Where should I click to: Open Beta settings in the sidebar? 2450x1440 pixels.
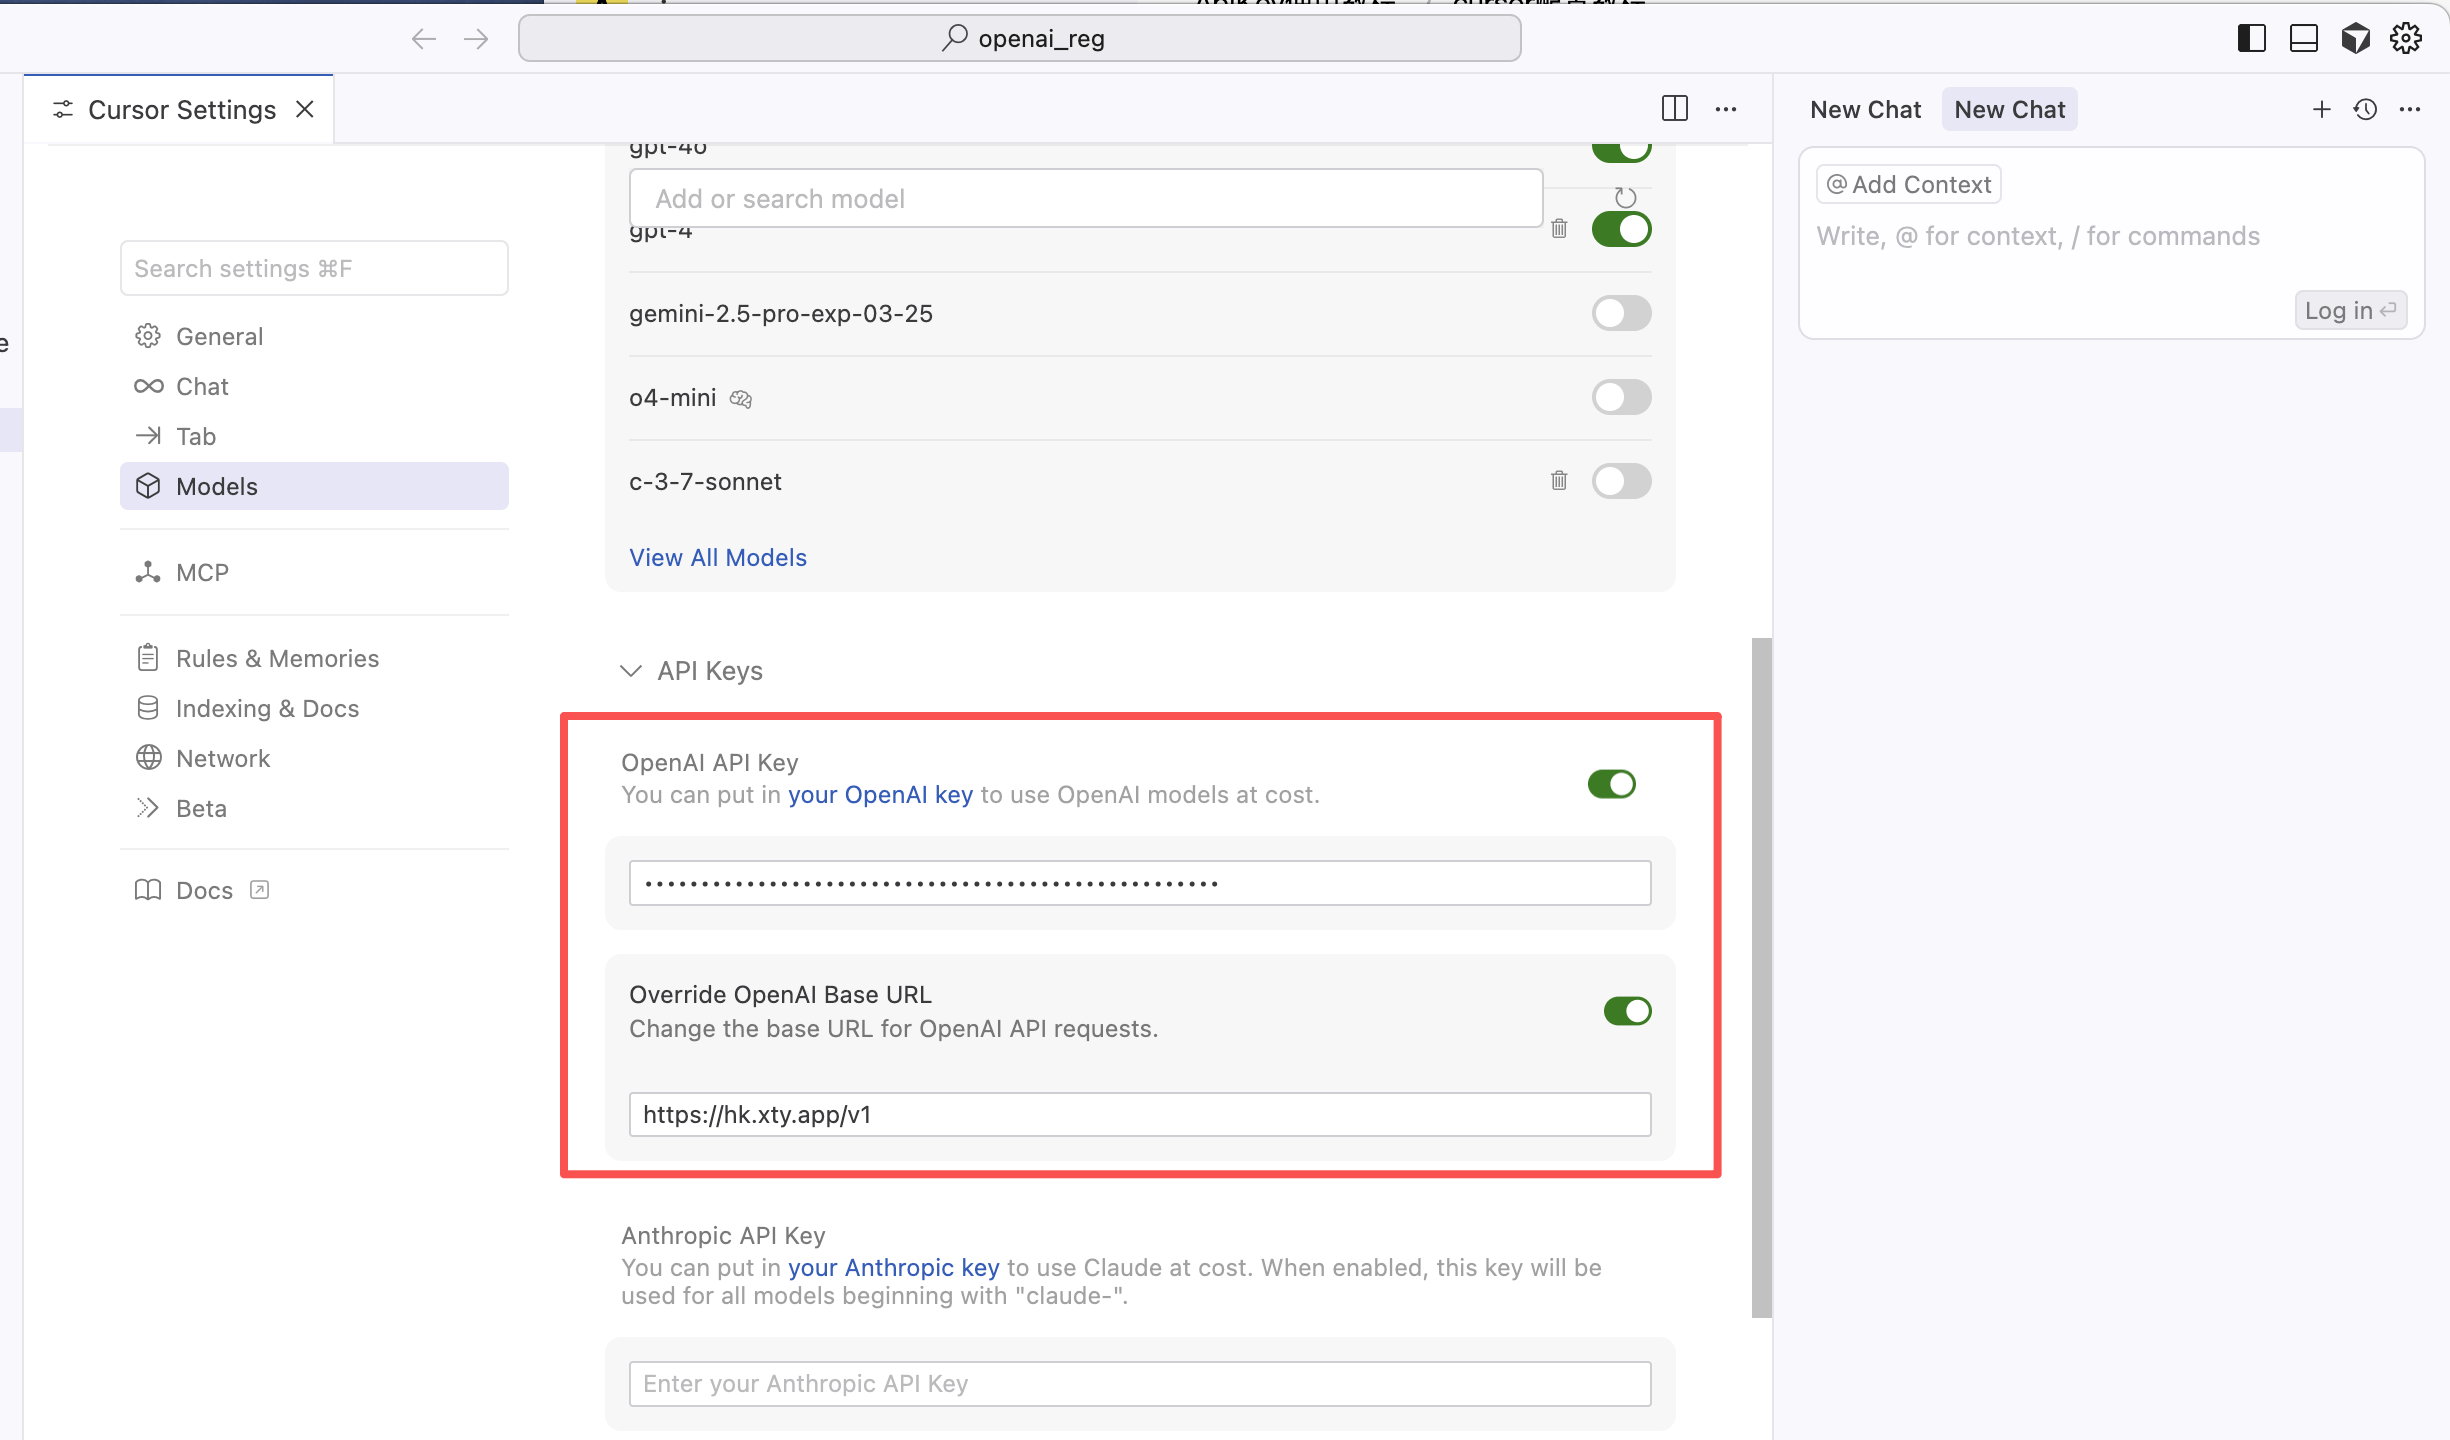(201, 808)
